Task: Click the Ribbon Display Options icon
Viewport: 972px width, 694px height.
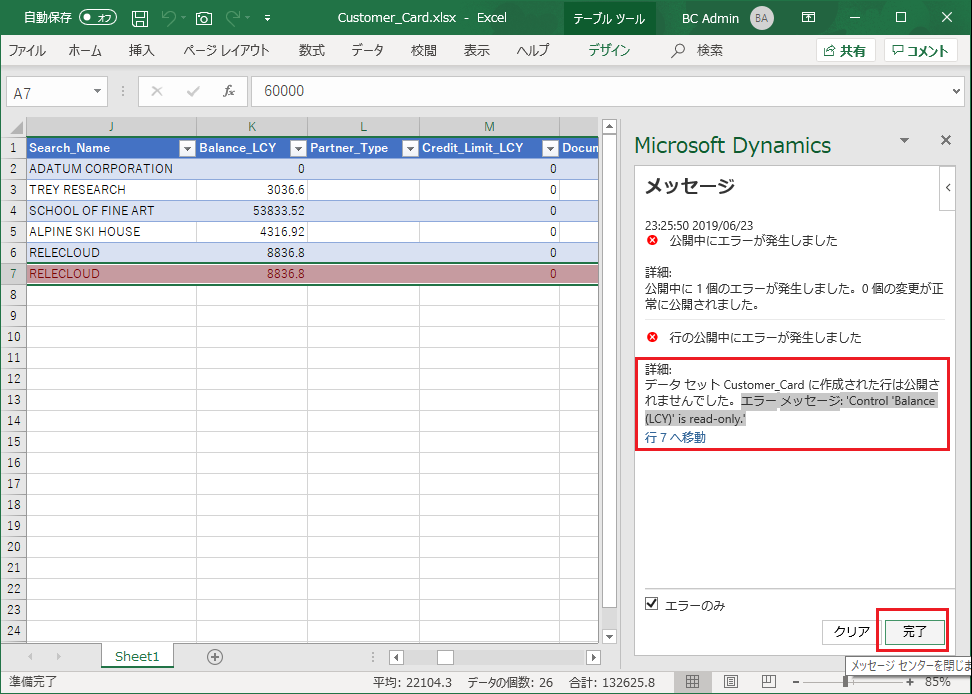Action: click(x=808, y=17)
